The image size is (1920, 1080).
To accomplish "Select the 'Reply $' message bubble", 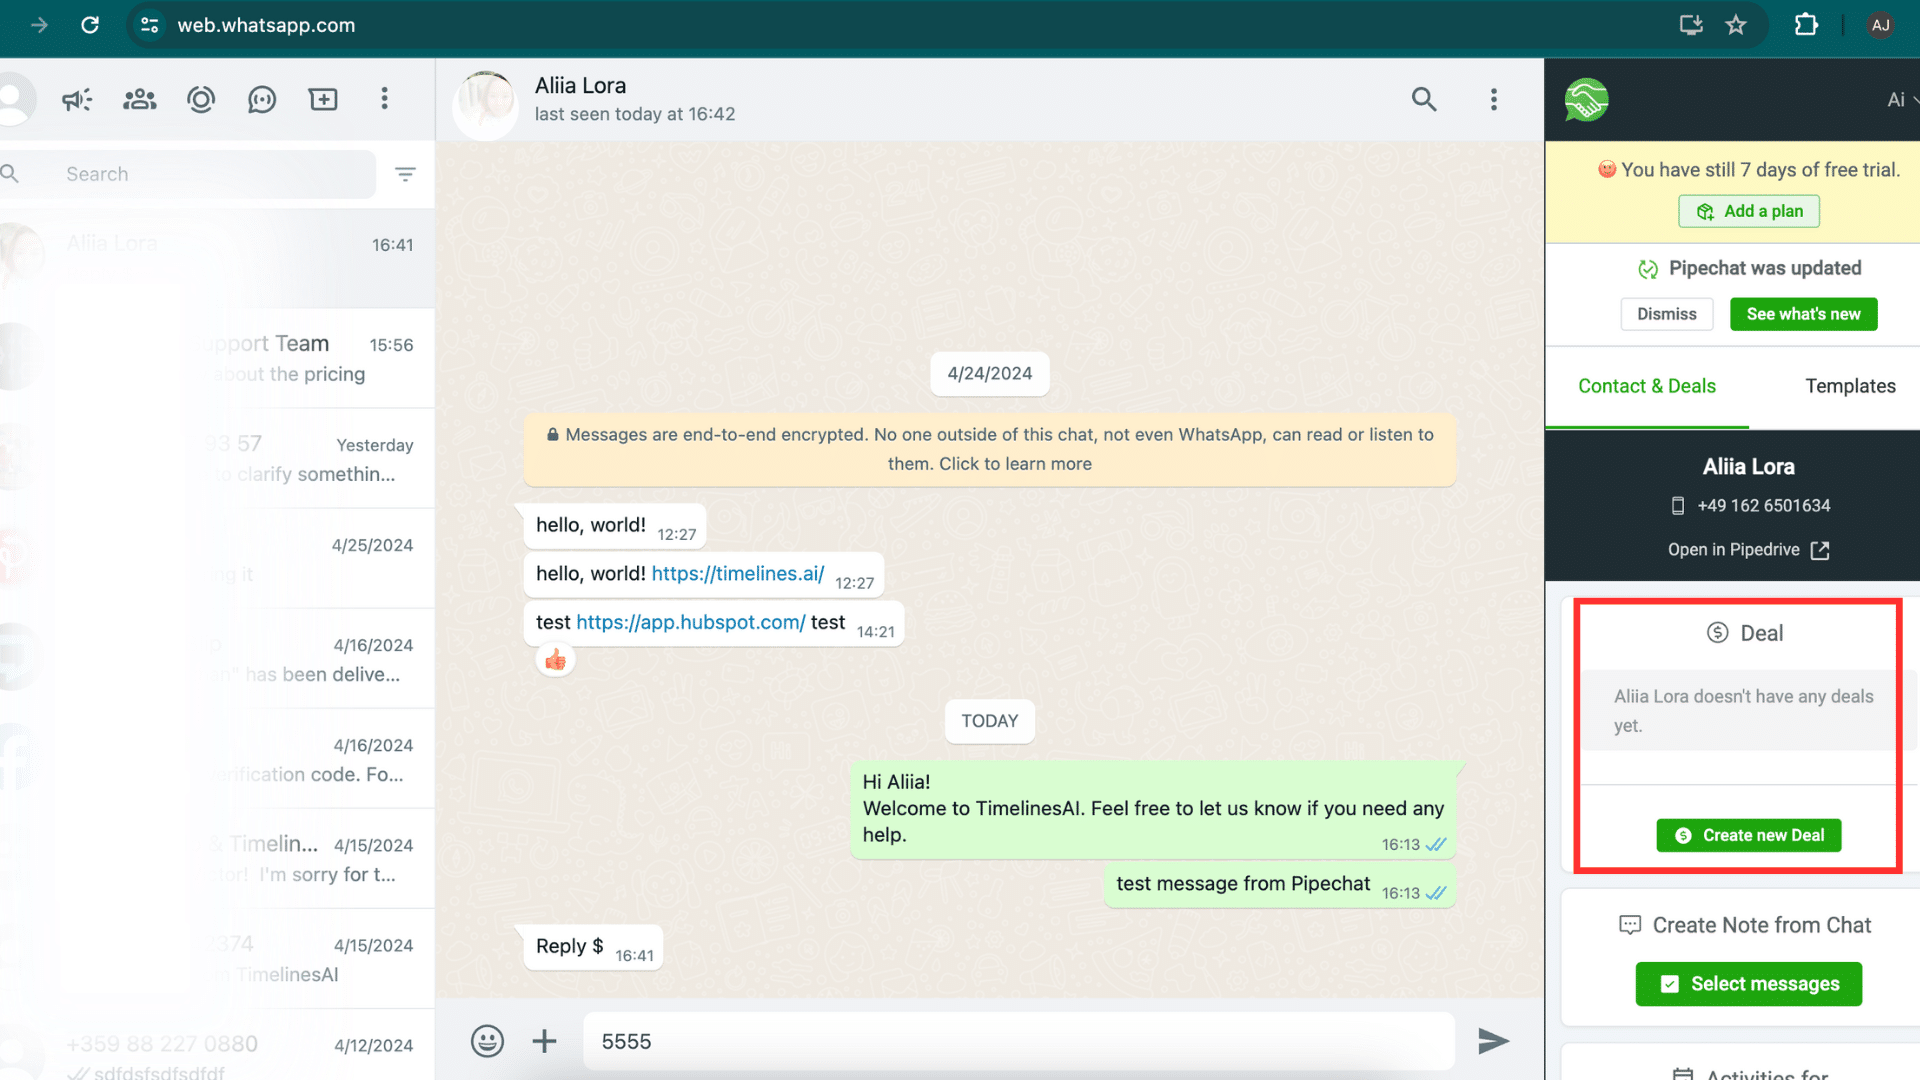I will [x=593, y=947].
